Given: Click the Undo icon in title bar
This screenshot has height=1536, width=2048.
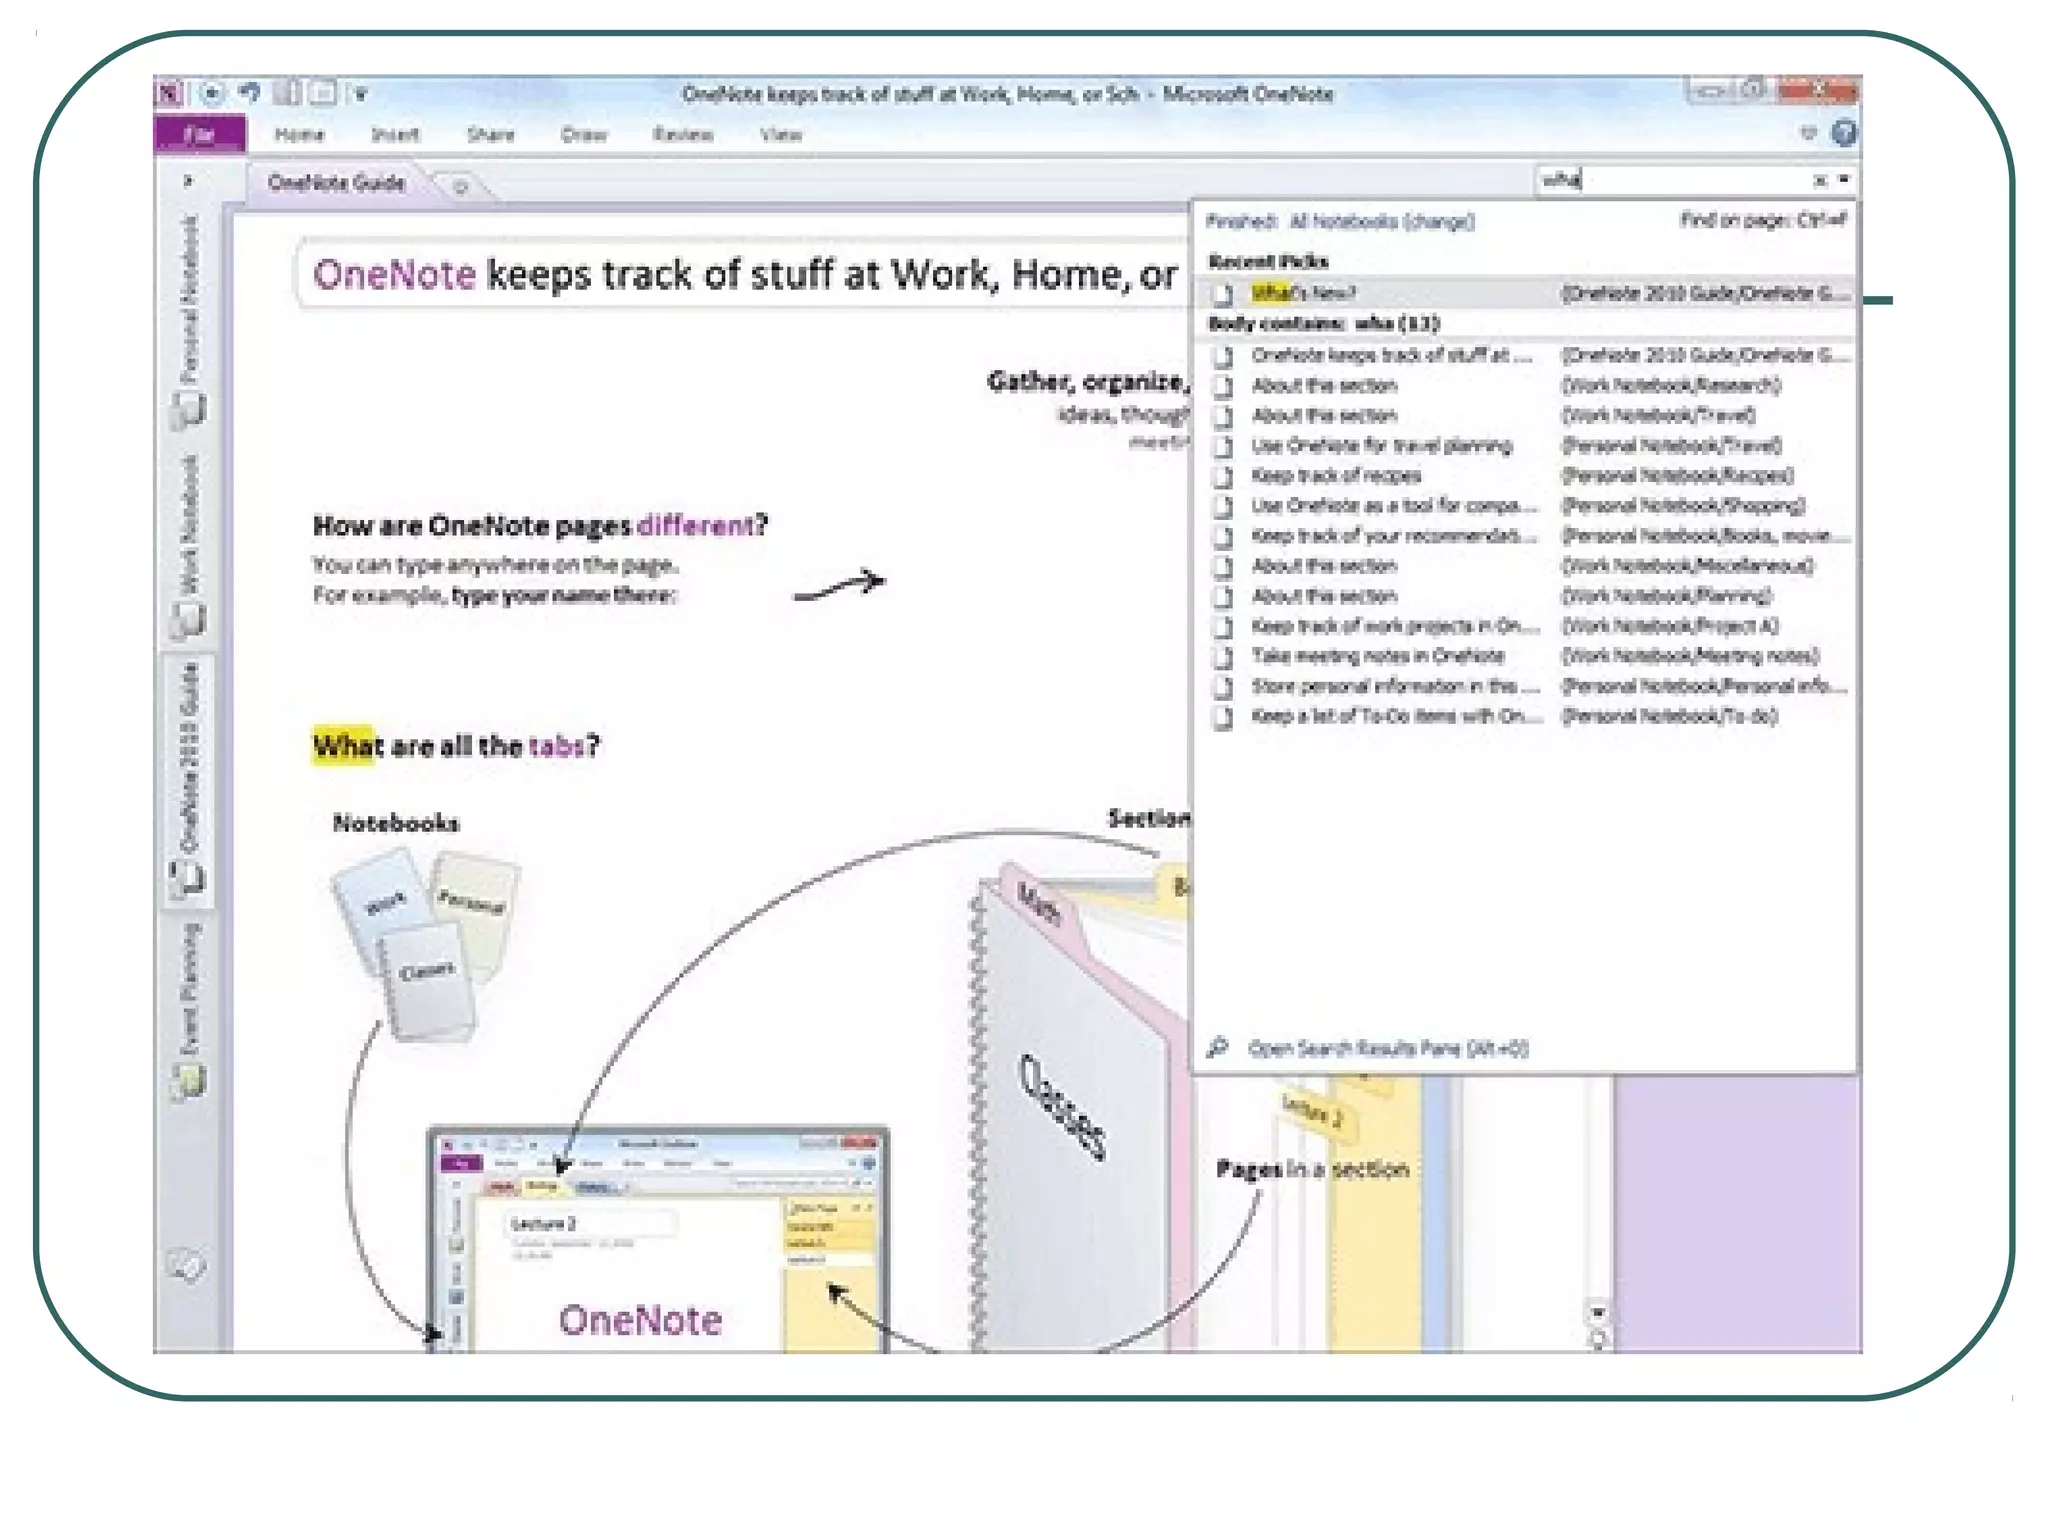Looking at the screenshot, I should (x=250, y=93).
